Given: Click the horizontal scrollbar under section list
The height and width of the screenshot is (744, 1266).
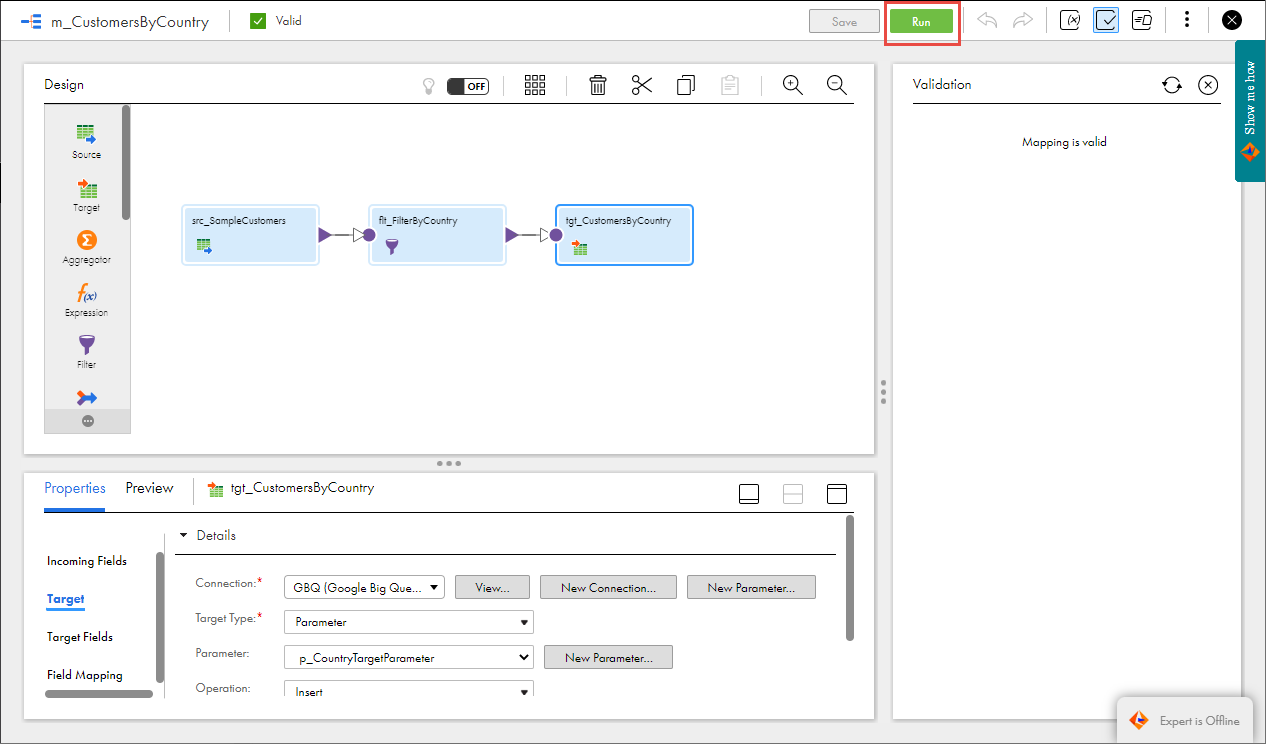Looking at the screenshot, I should (x=99, y=693).
